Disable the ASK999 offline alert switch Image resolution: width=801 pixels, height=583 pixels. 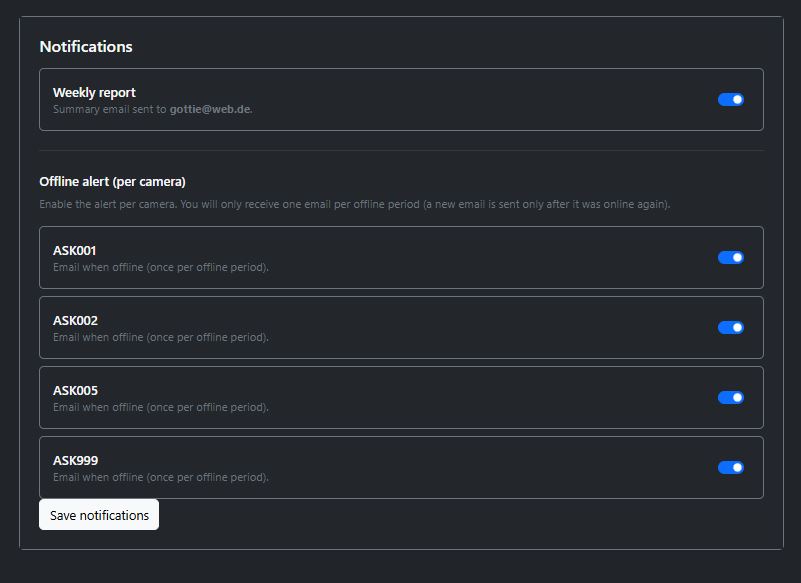tap(730, 467)
